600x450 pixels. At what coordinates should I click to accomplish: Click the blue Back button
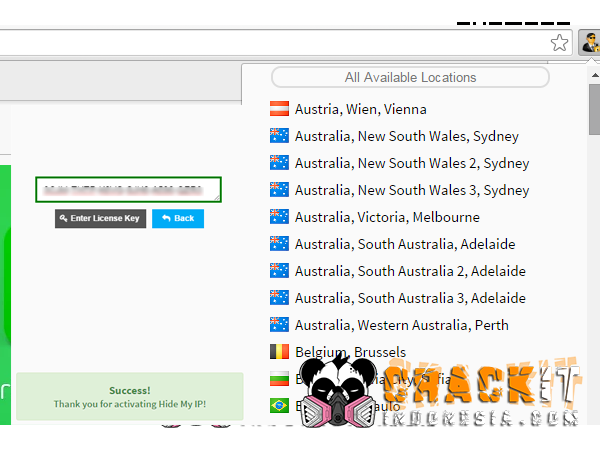pyautogui.click(x=178, y=218)
